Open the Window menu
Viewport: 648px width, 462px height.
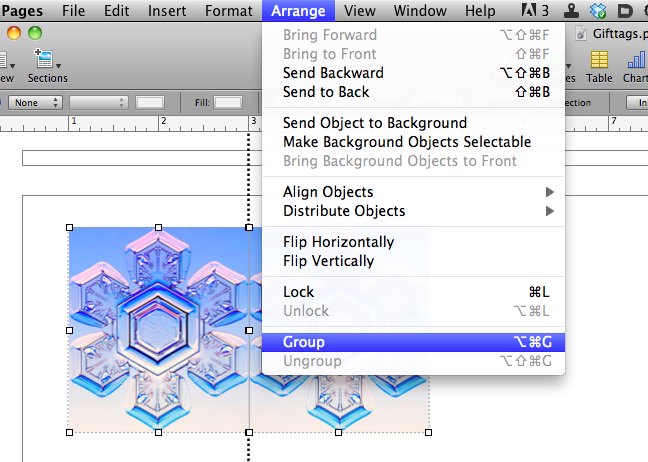pyautogui.click(x=420, y=11)
